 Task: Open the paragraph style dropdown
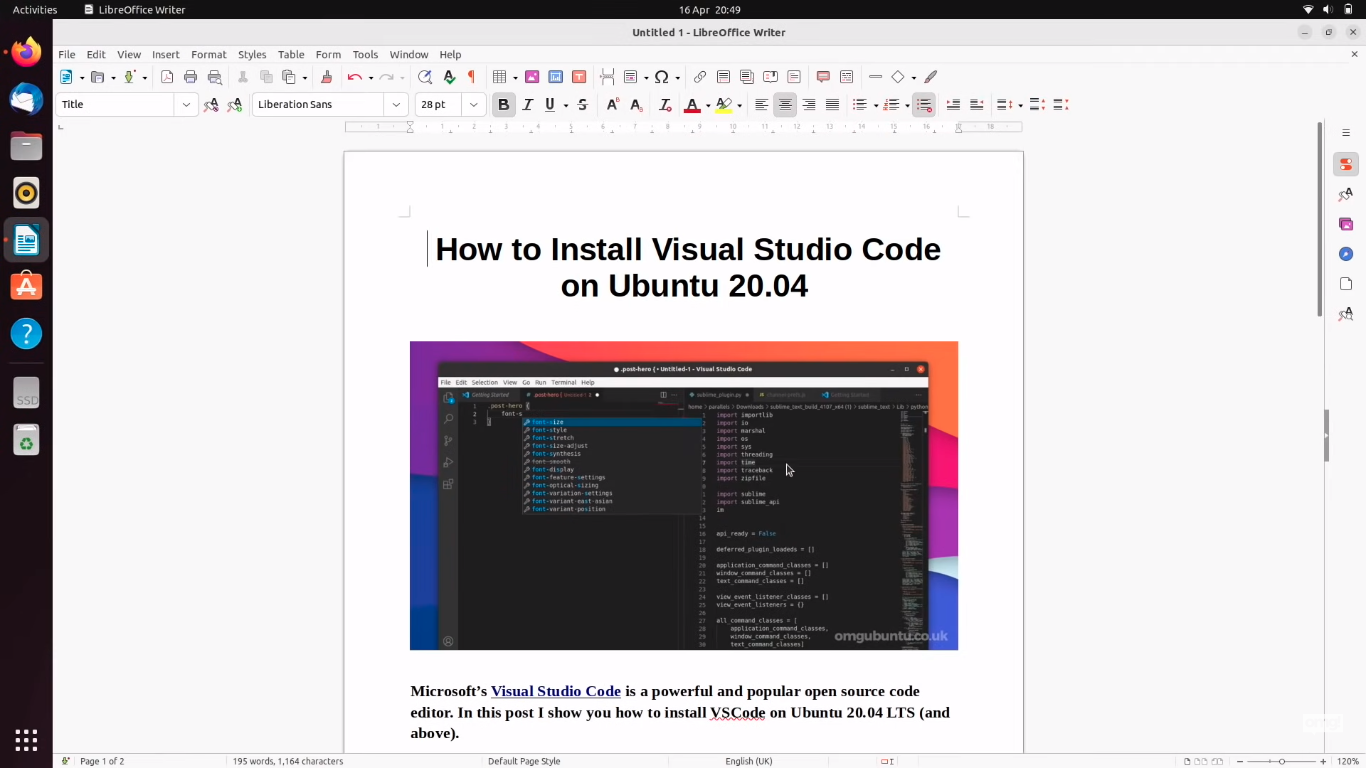click(186, 105)
